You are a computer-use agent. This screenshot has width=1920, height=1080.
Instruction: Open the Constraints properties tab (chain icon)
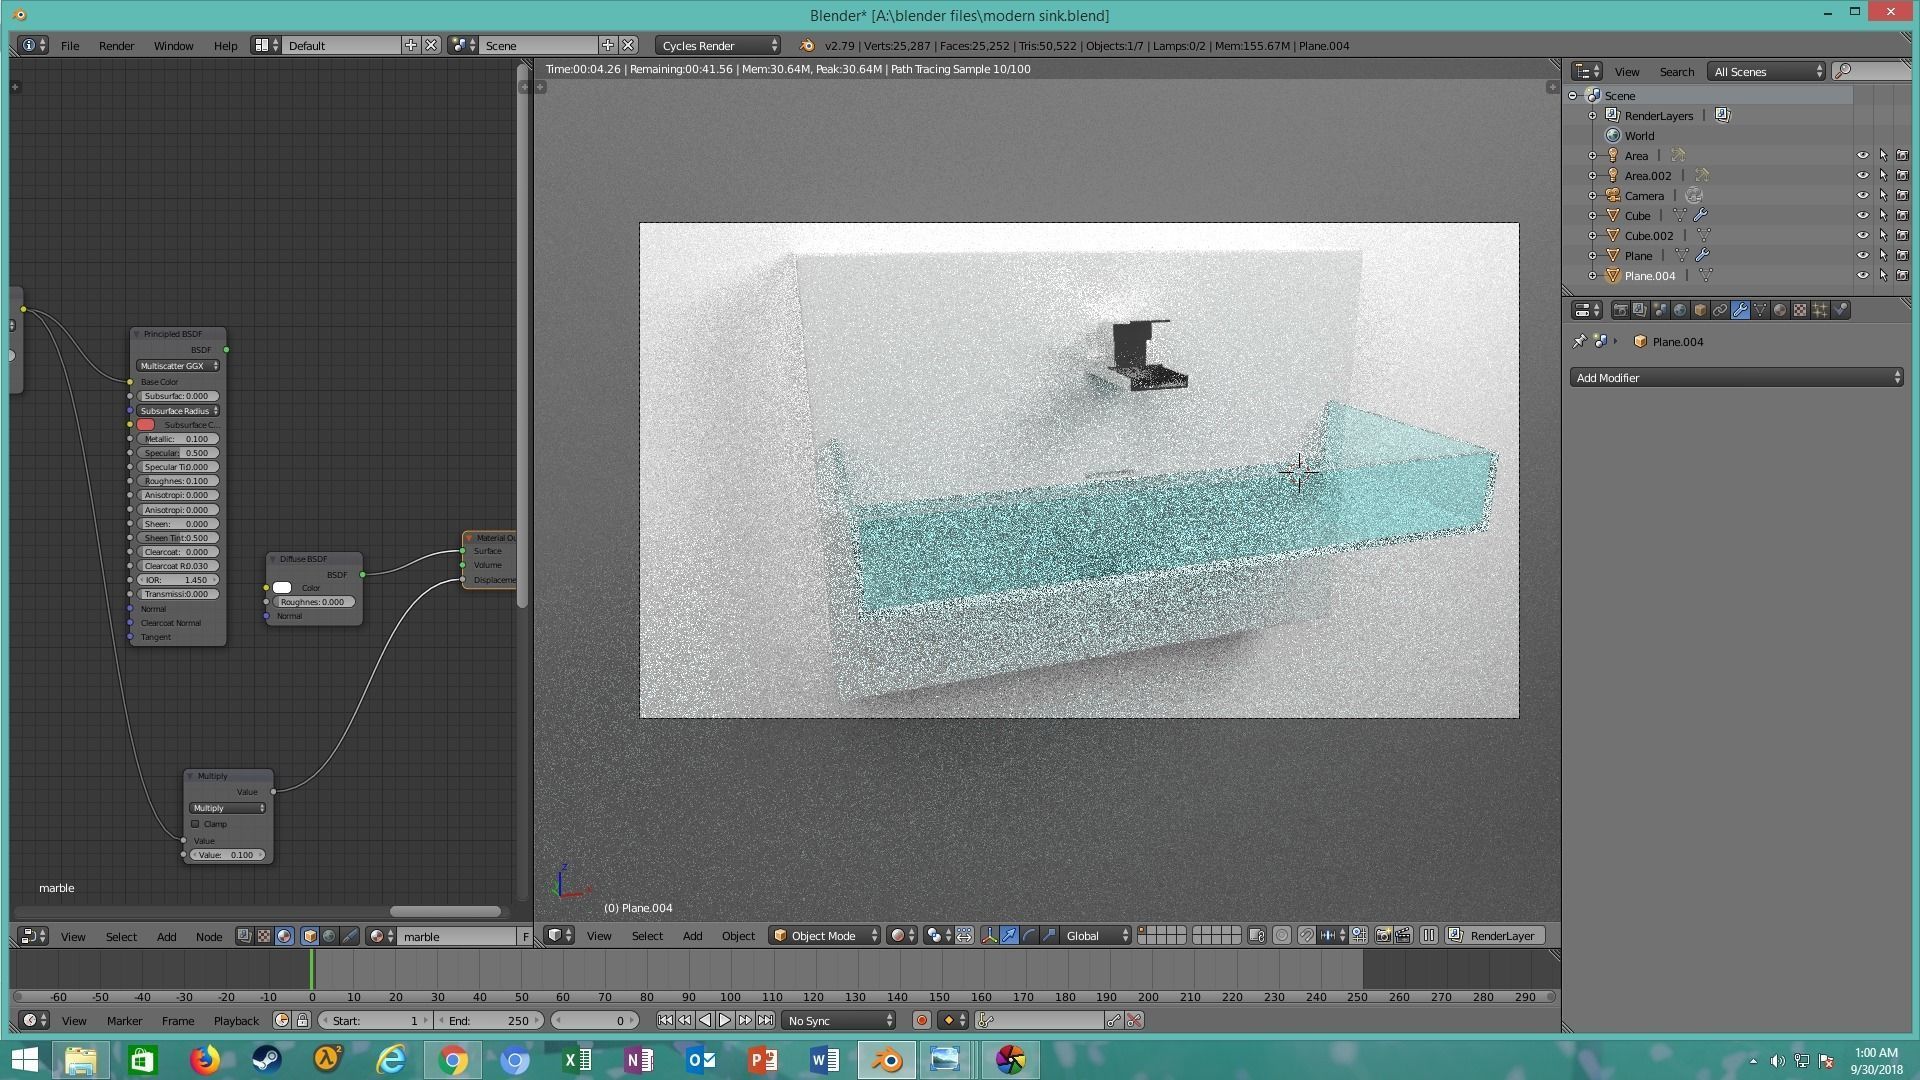pyautogui.click(x=1720, y=310)
